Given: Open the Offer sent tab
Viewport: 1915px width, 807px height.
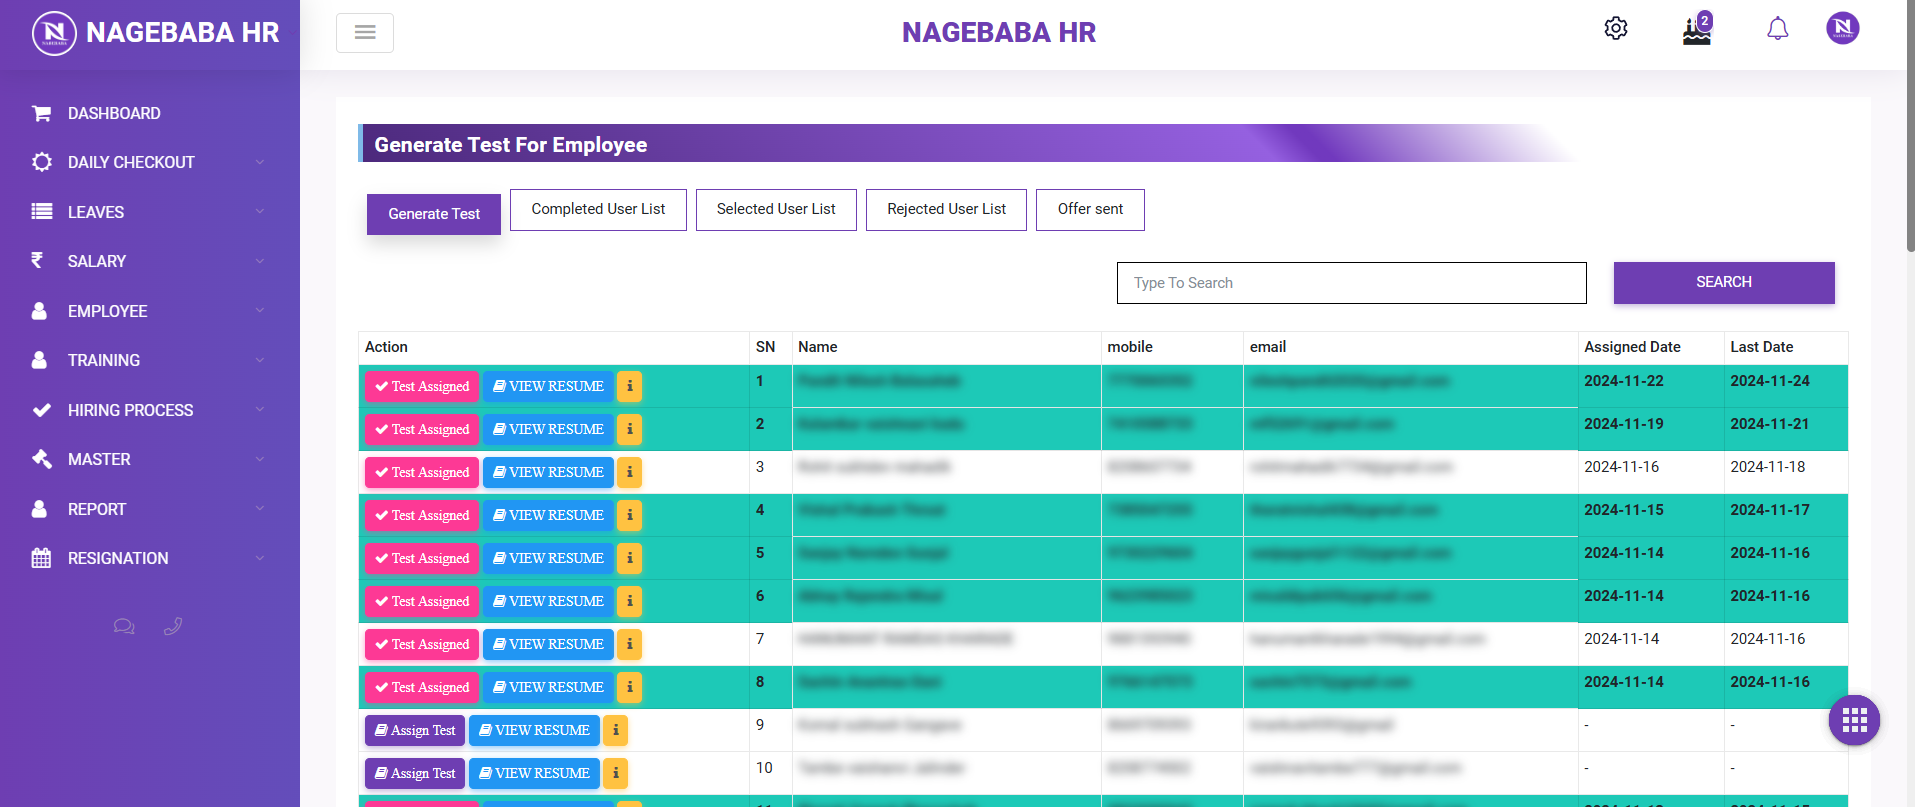Looking at the screenshot, I should click(1090, 209).
